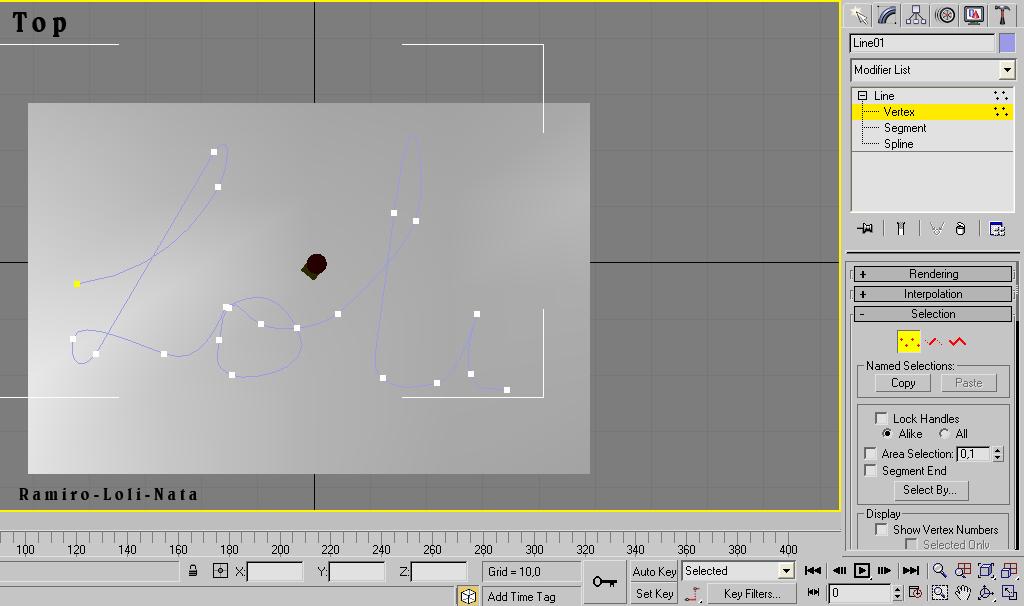Click Copy named selection button
1024x606 pixels.
coord(903,383)
